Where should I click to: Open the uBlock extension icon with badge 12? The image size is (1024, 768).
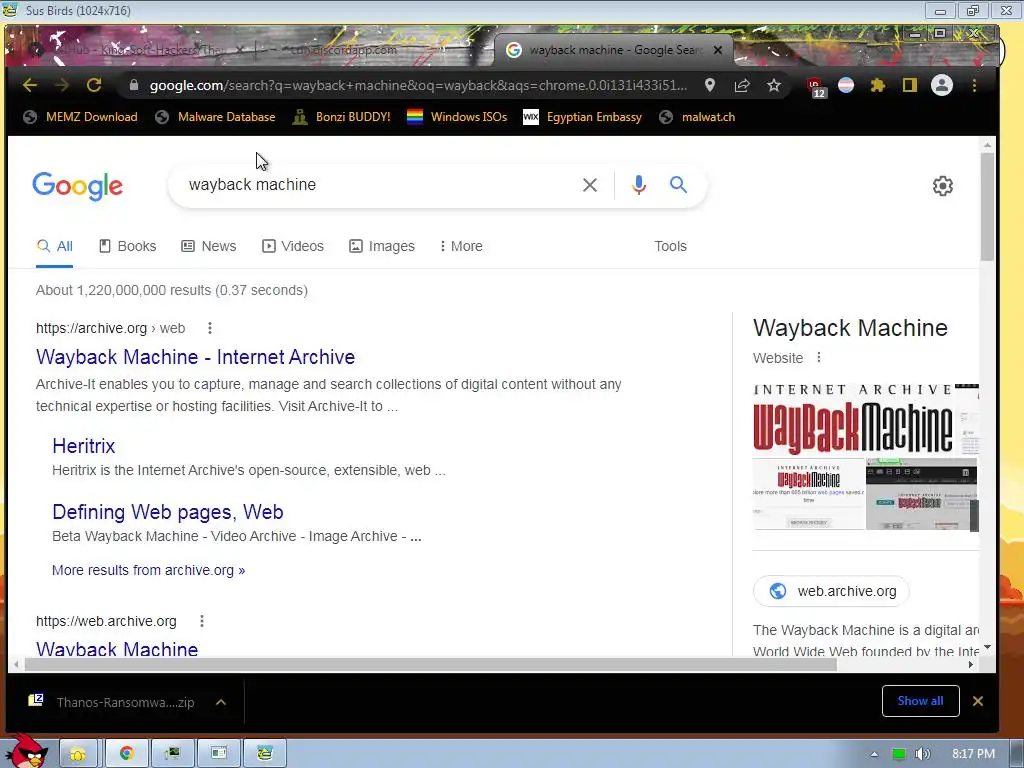pos(816,87)
